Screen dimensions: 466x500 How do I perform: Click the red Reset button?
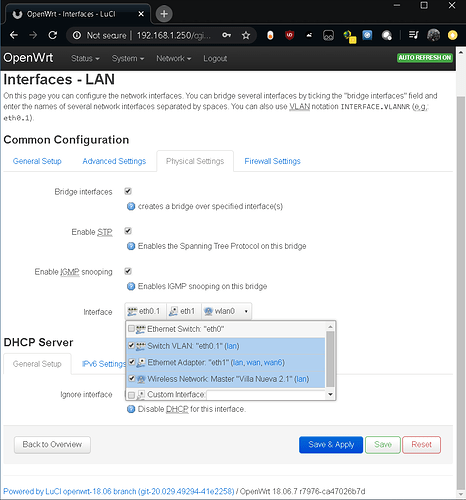(x=421, y=445)
